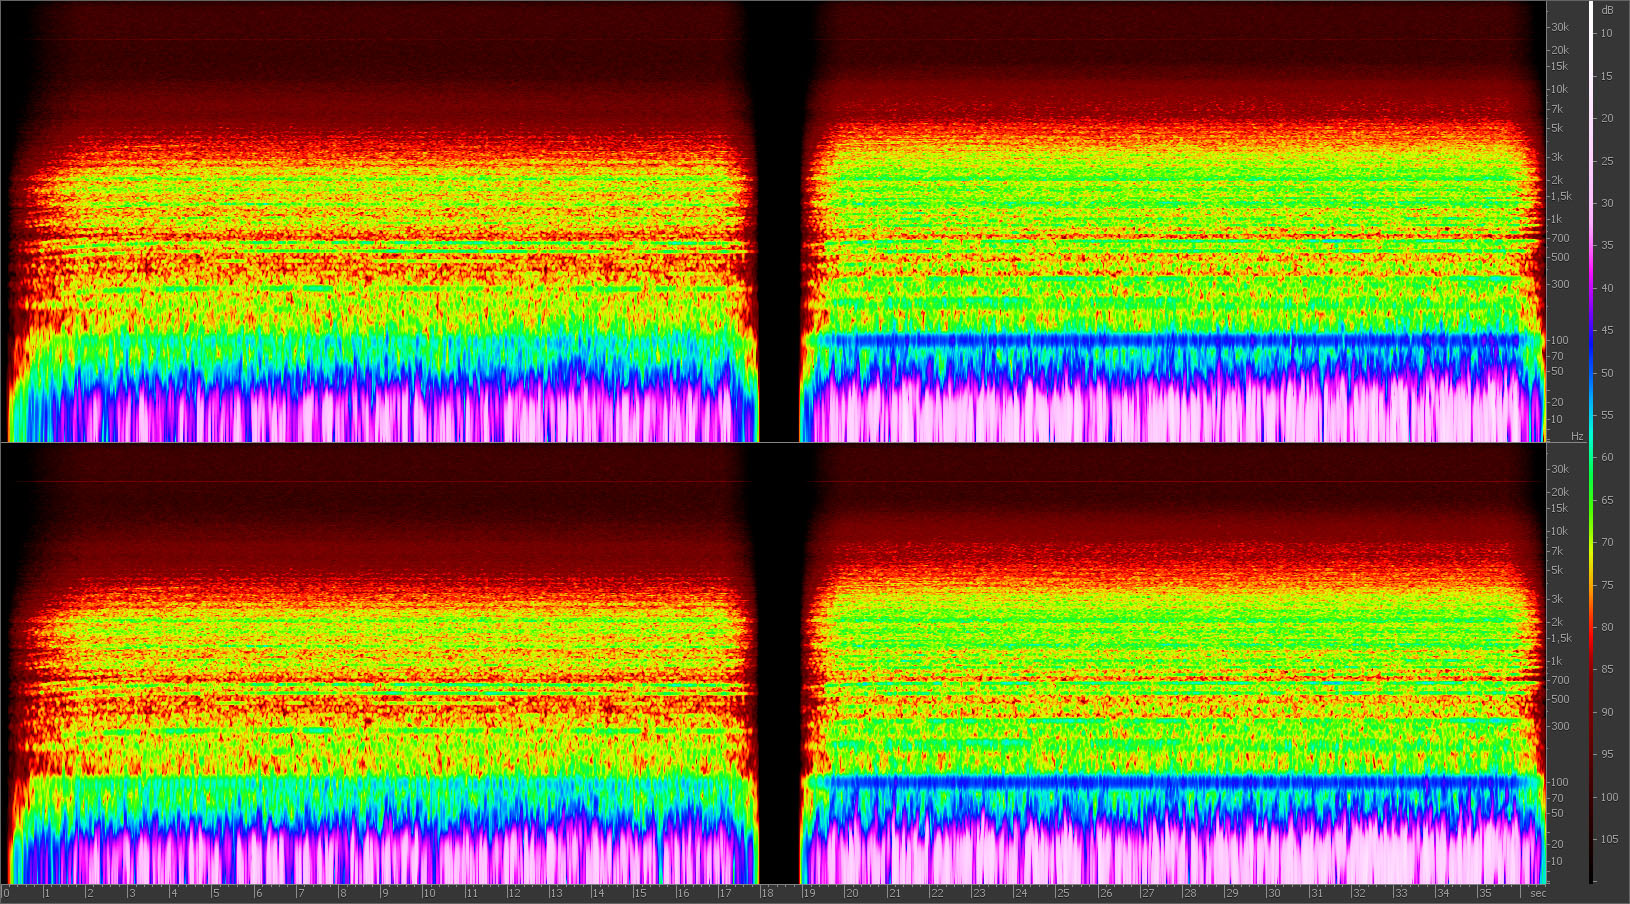Click the 50 dB level on color scale
This screenshot has height=904, width=1630.
point(1607,373)
